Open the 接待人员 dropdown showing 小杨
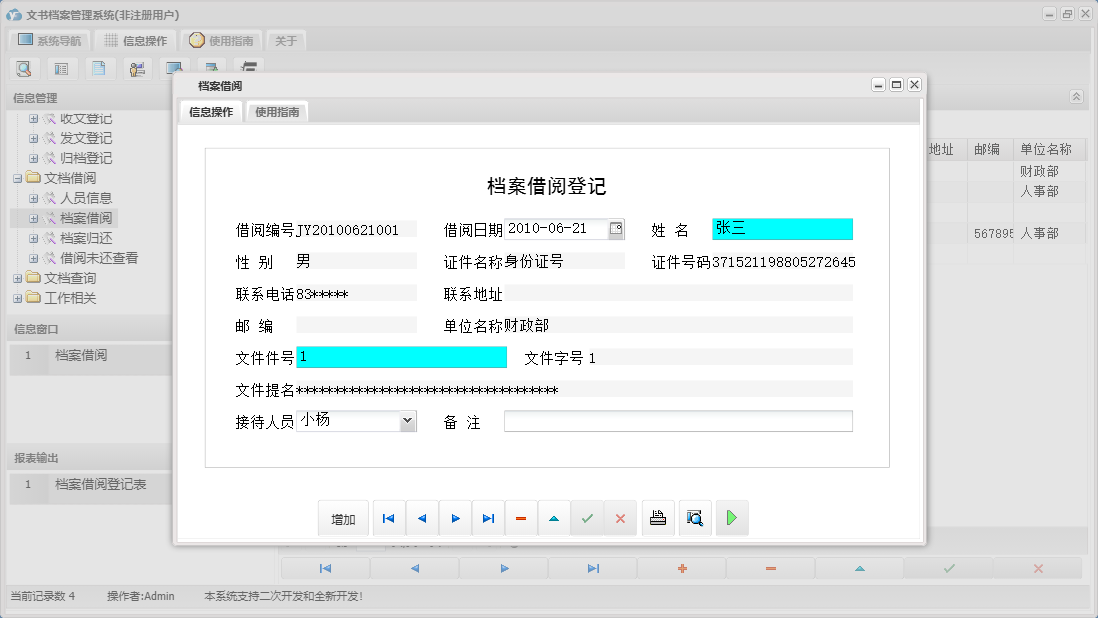Image resolution: width=1098 pixels, height=618 pixels. 409,420
